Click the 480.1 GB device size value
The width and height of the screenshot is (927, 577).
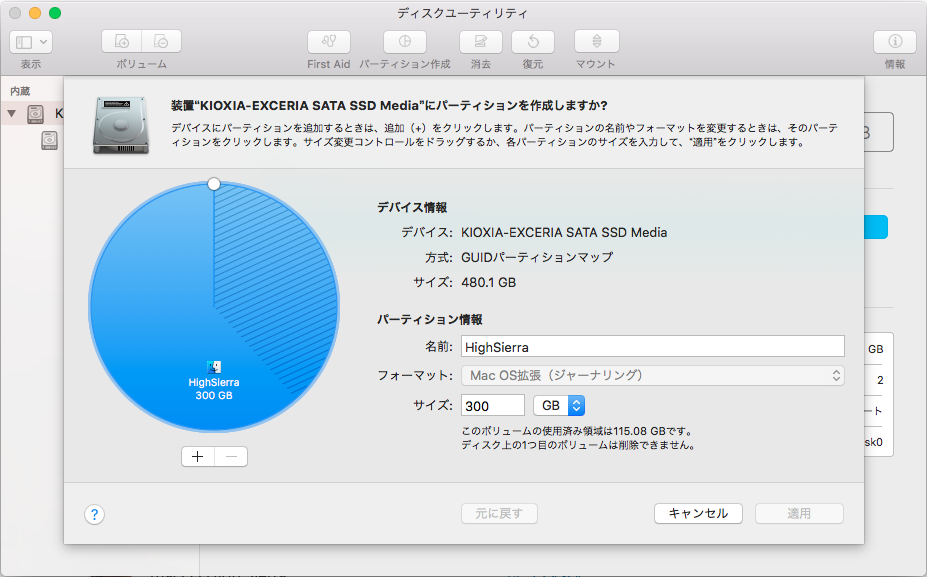[488, 282]
